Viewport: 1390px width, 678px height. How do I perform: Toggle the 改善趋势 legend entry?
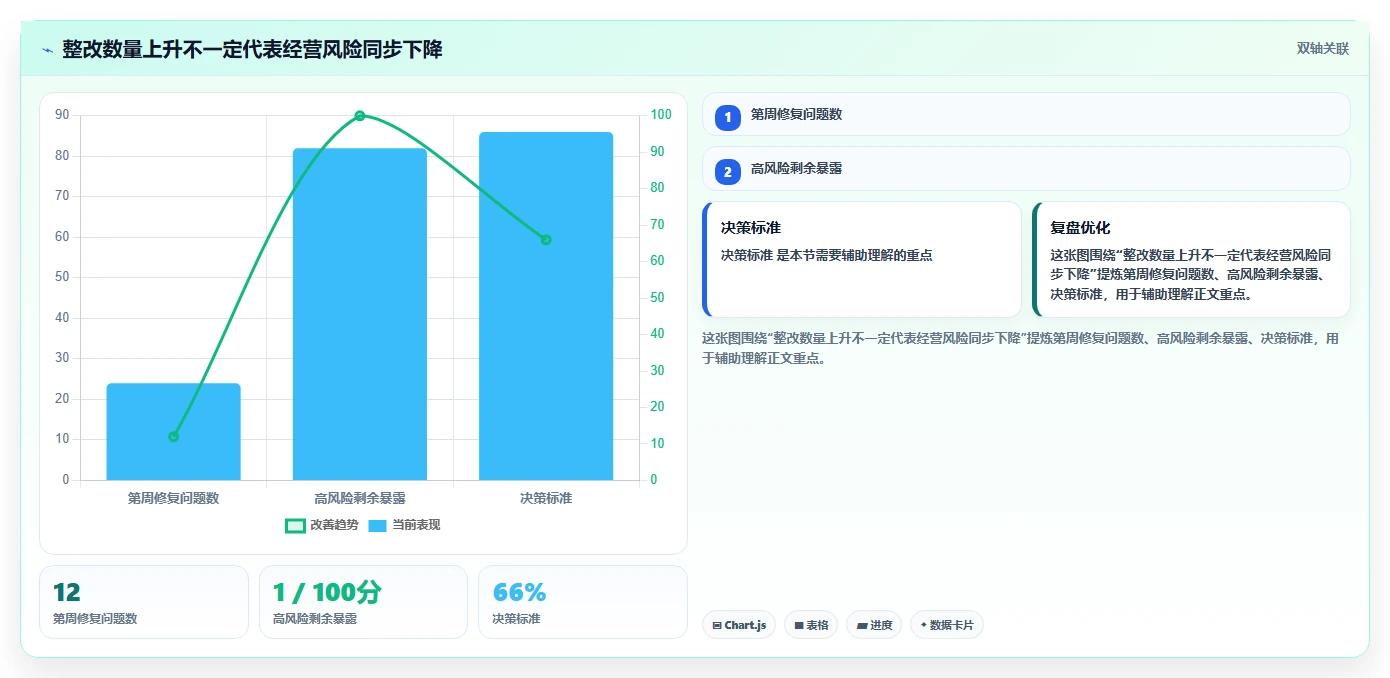tap(322, 525)
